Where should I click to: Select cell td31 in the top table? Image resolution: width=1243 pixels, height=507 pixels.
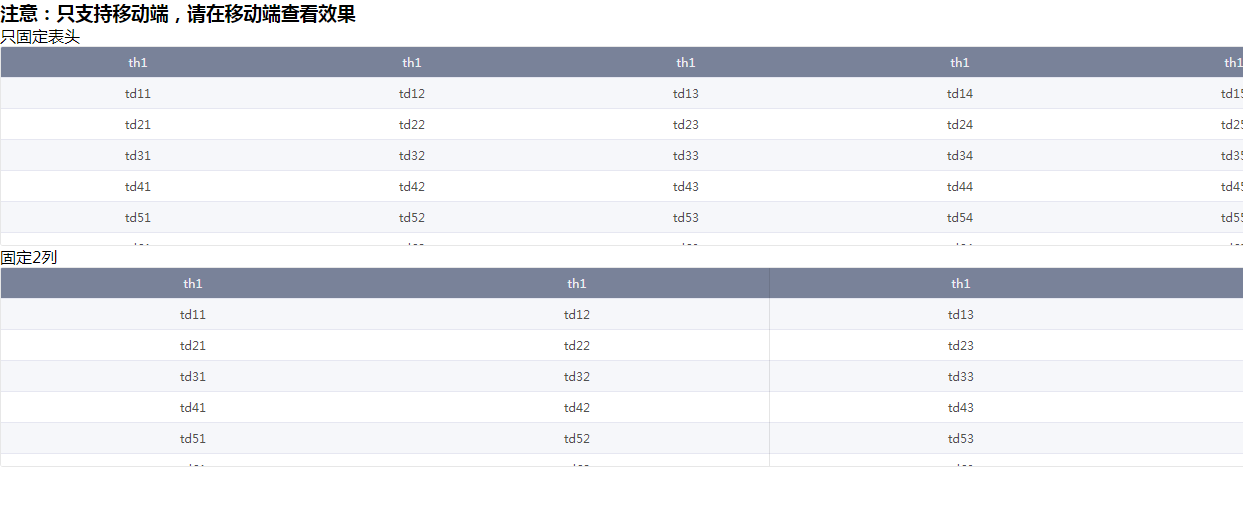[x=138, y=156]
